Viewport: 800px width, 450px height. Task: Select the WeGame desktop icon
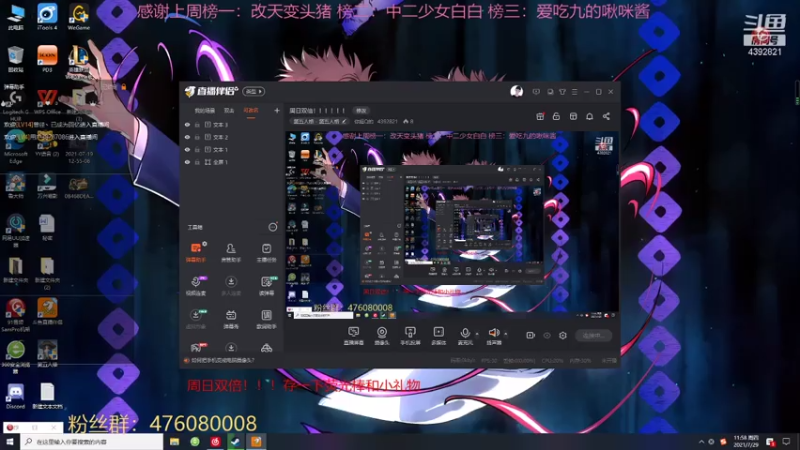(79, 17)
